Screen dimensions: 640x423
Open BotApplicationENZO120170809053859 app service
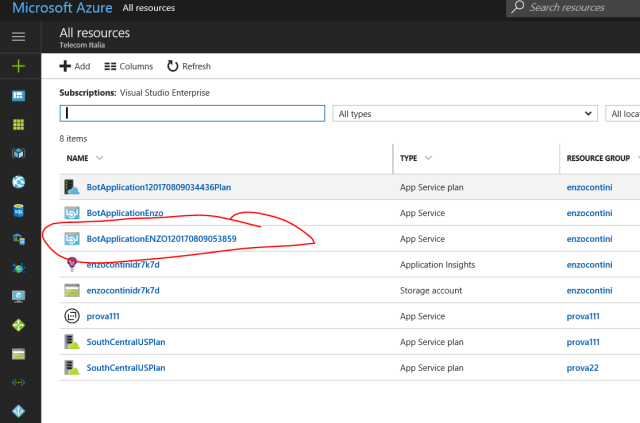click(161, 239)
